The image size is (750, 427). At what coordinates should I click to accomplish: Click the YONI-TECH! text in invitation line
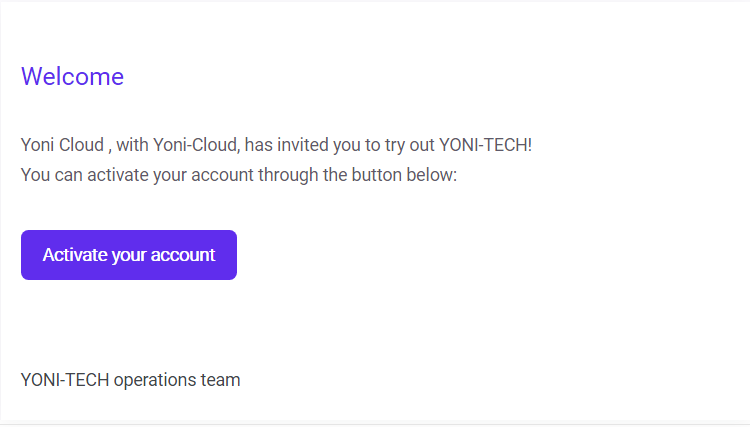pyautogui.click(x=485, y=145)
